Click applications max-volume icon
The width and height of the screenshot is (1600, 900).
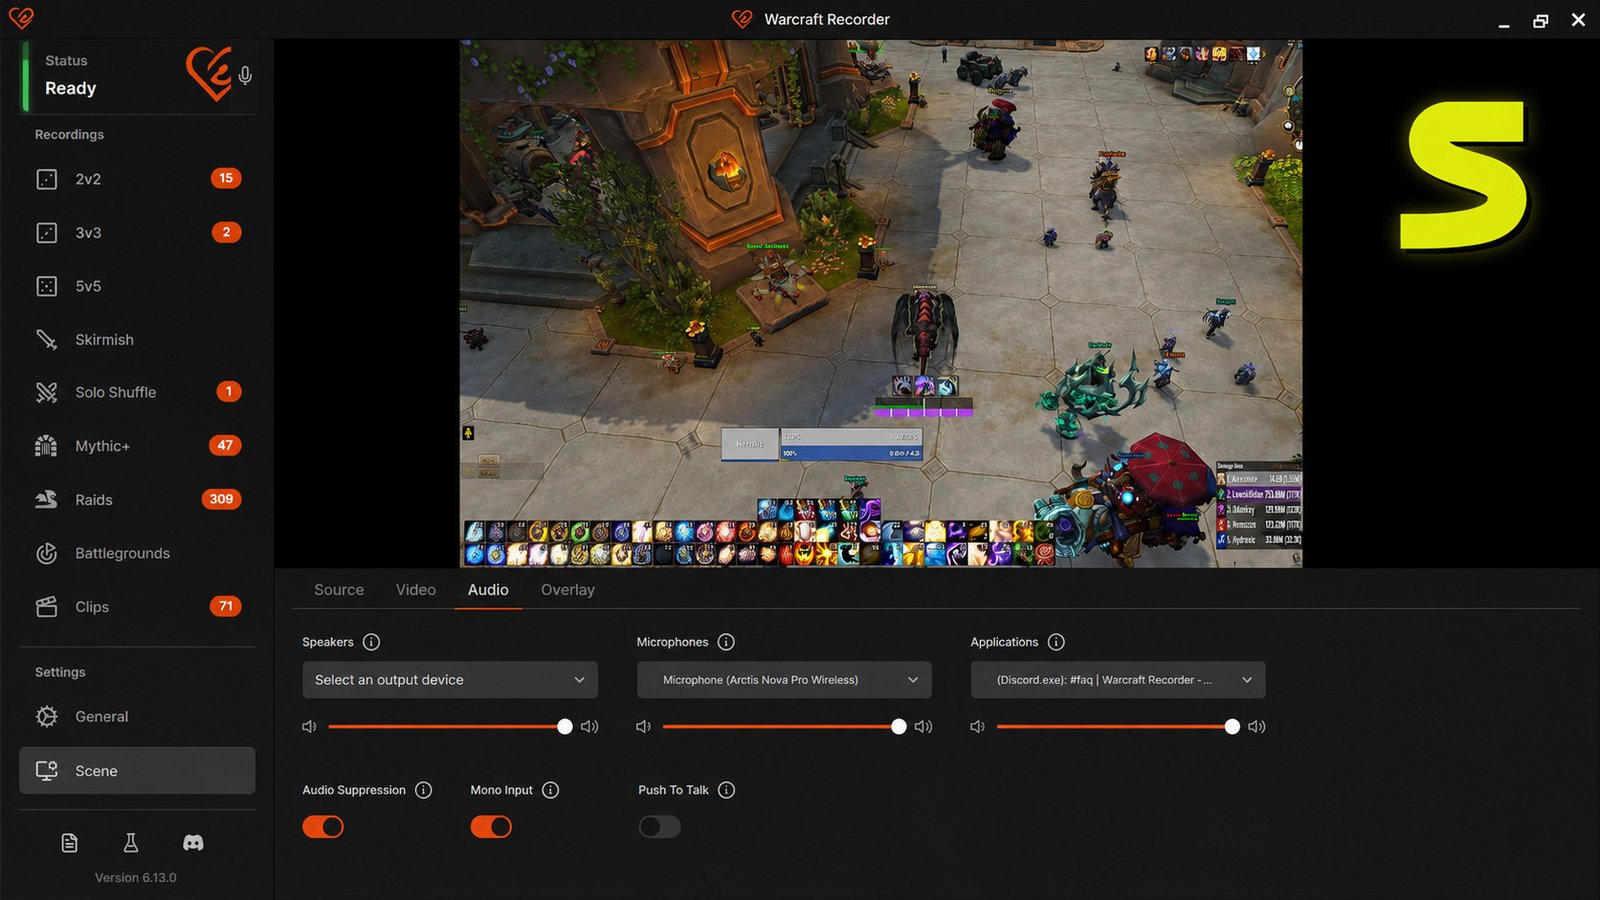point(1257,727)
